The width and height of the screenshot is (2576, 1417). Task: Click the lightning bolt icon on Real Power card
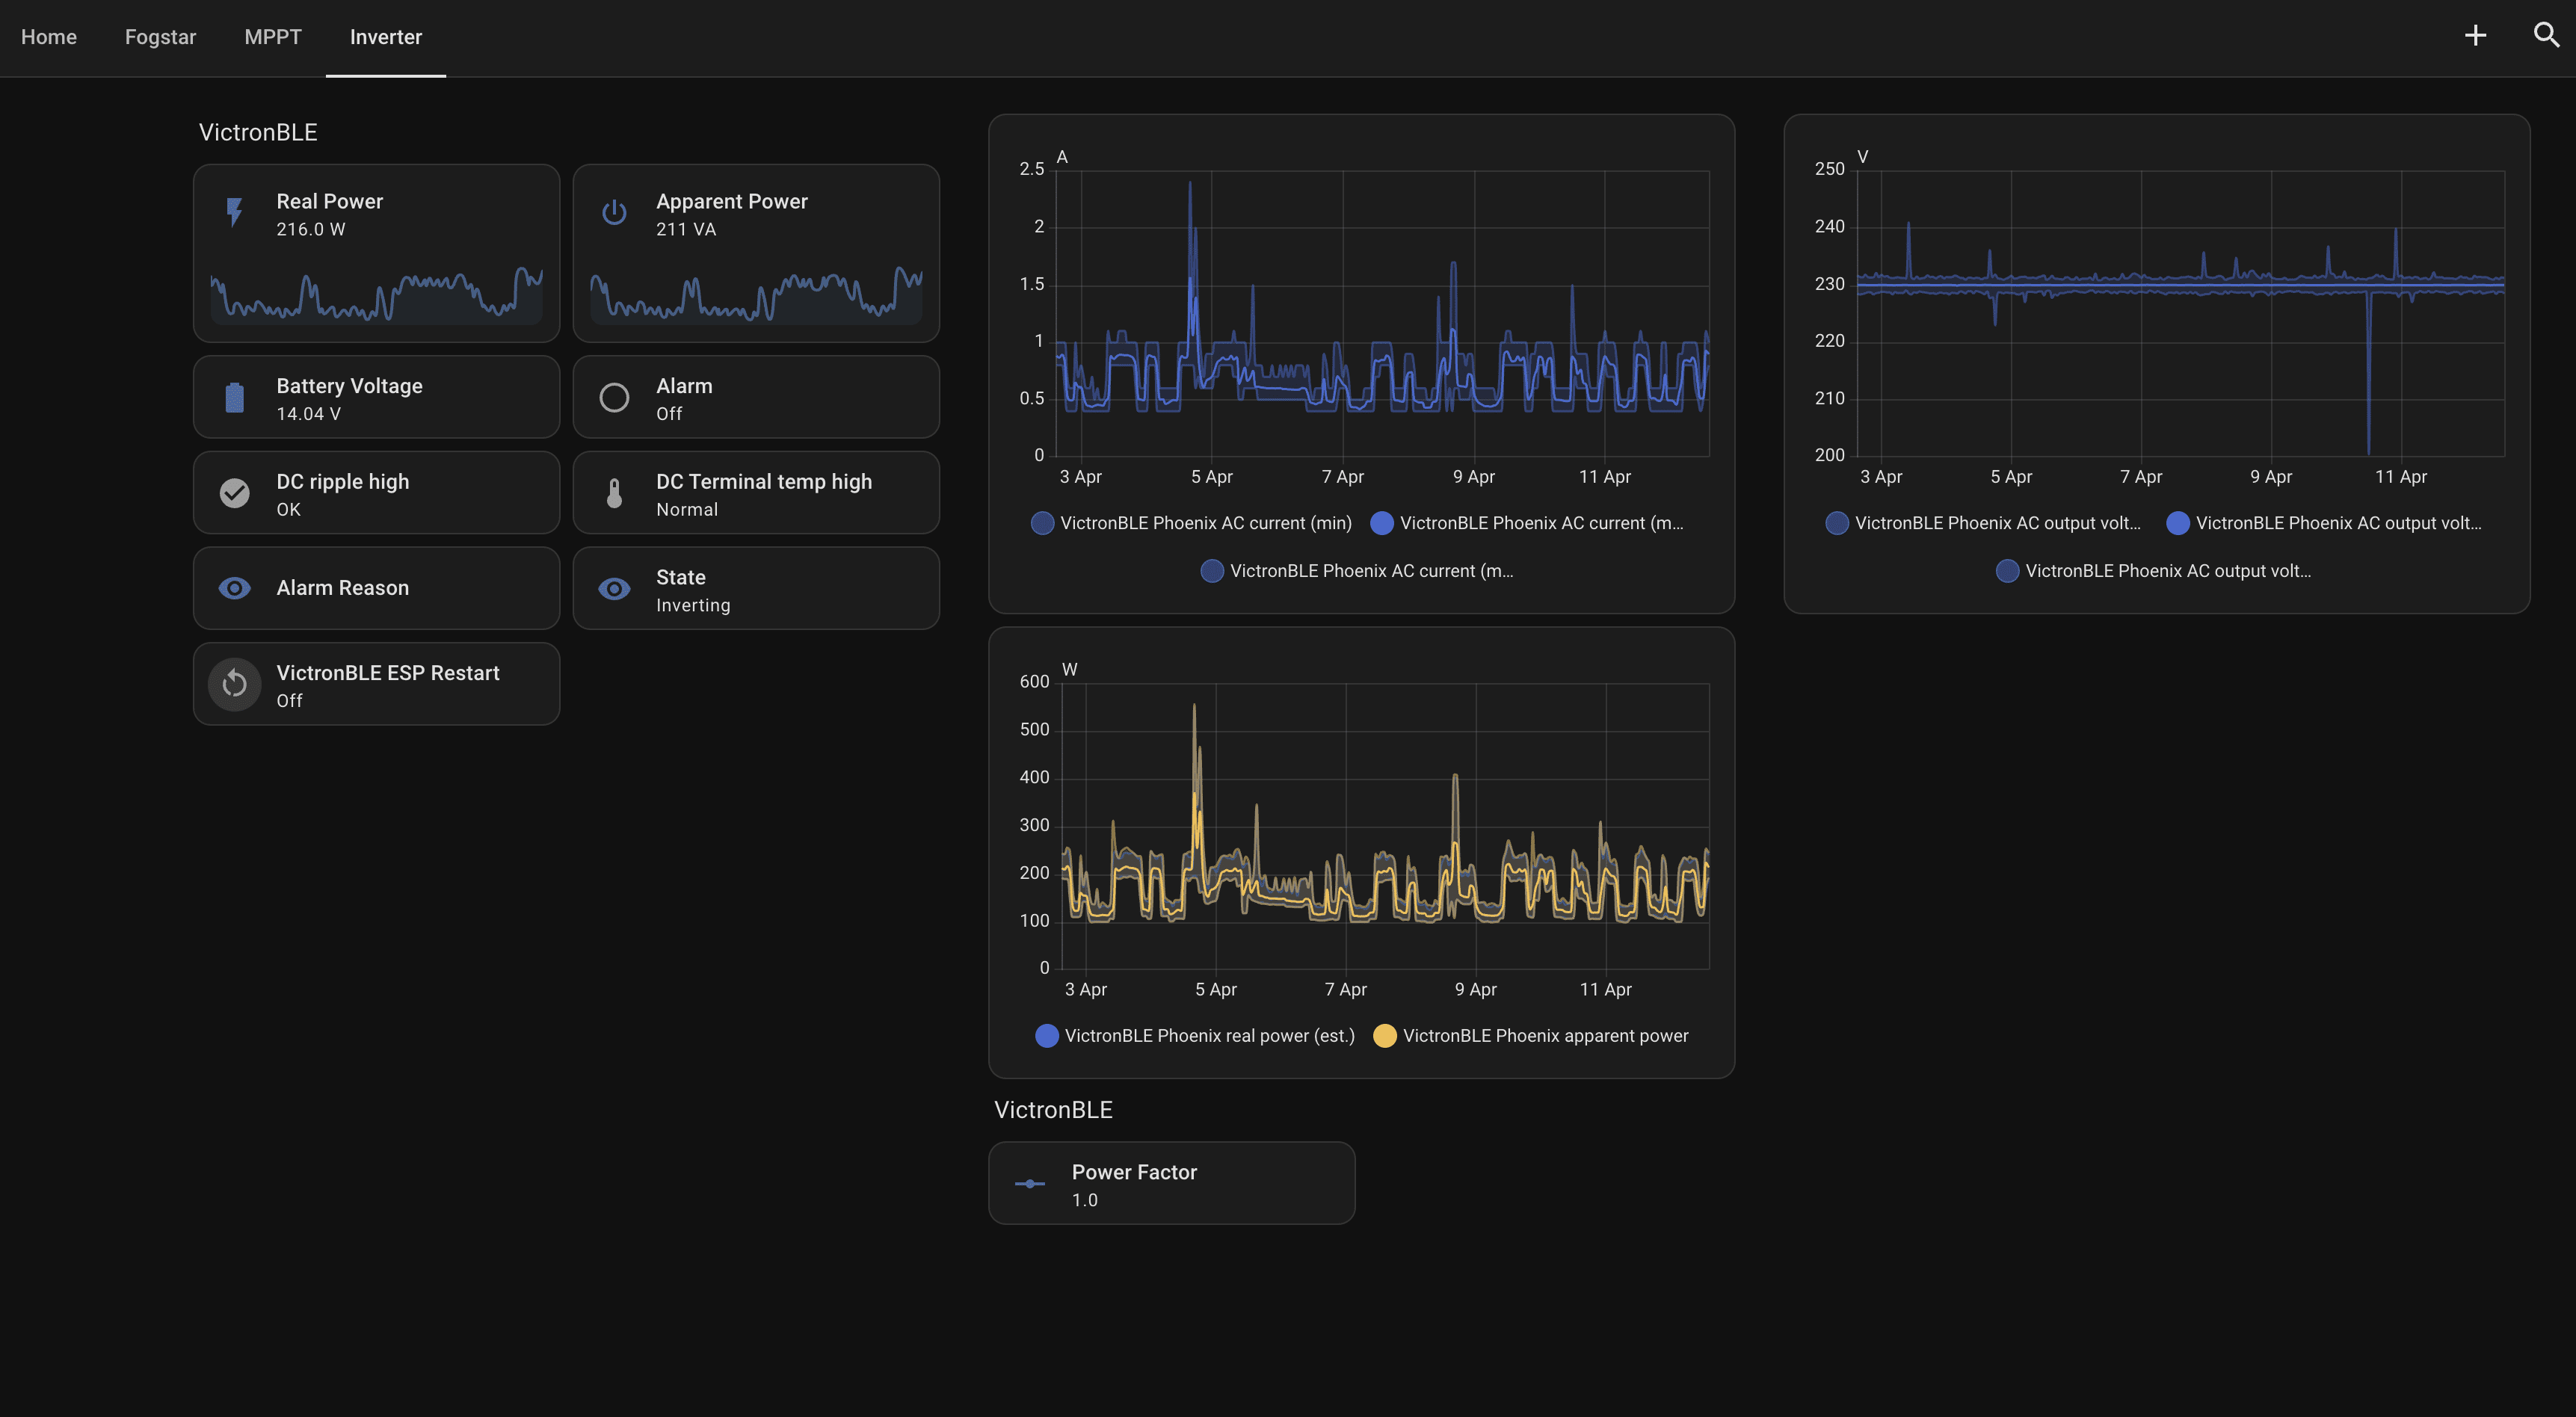point(234,212)
